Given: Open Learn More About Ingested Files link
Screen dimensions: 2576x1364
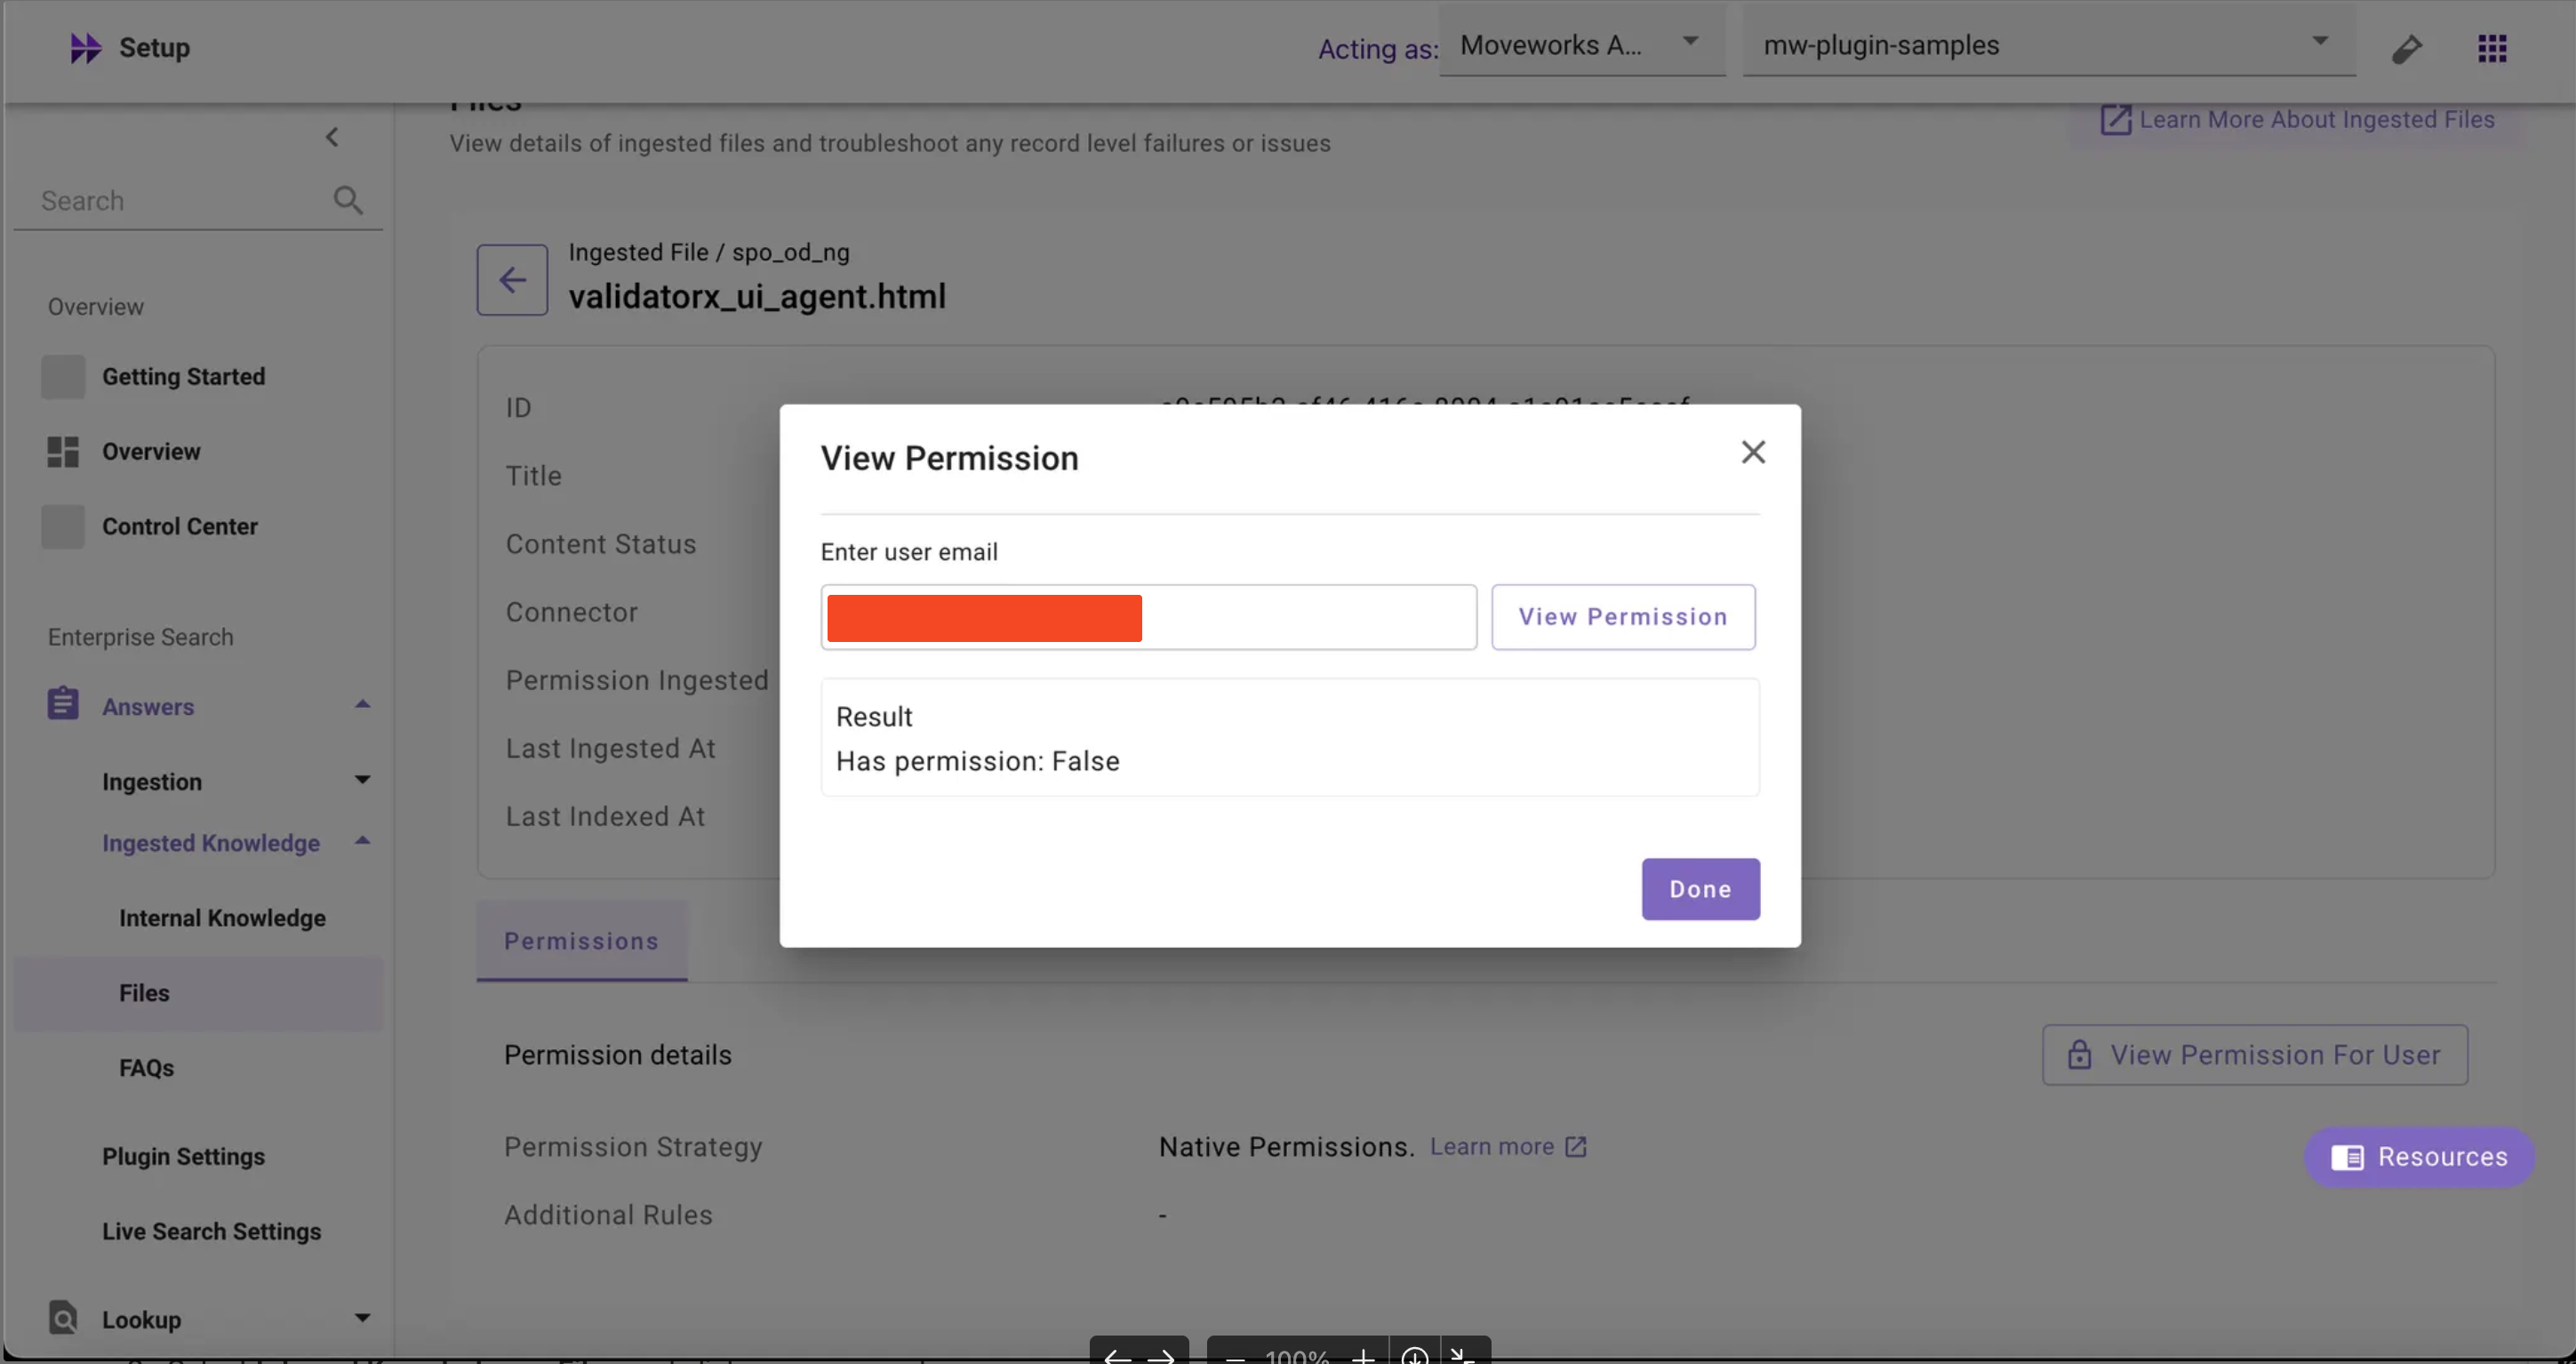Looking at the screenshot, I should 2298,120.
